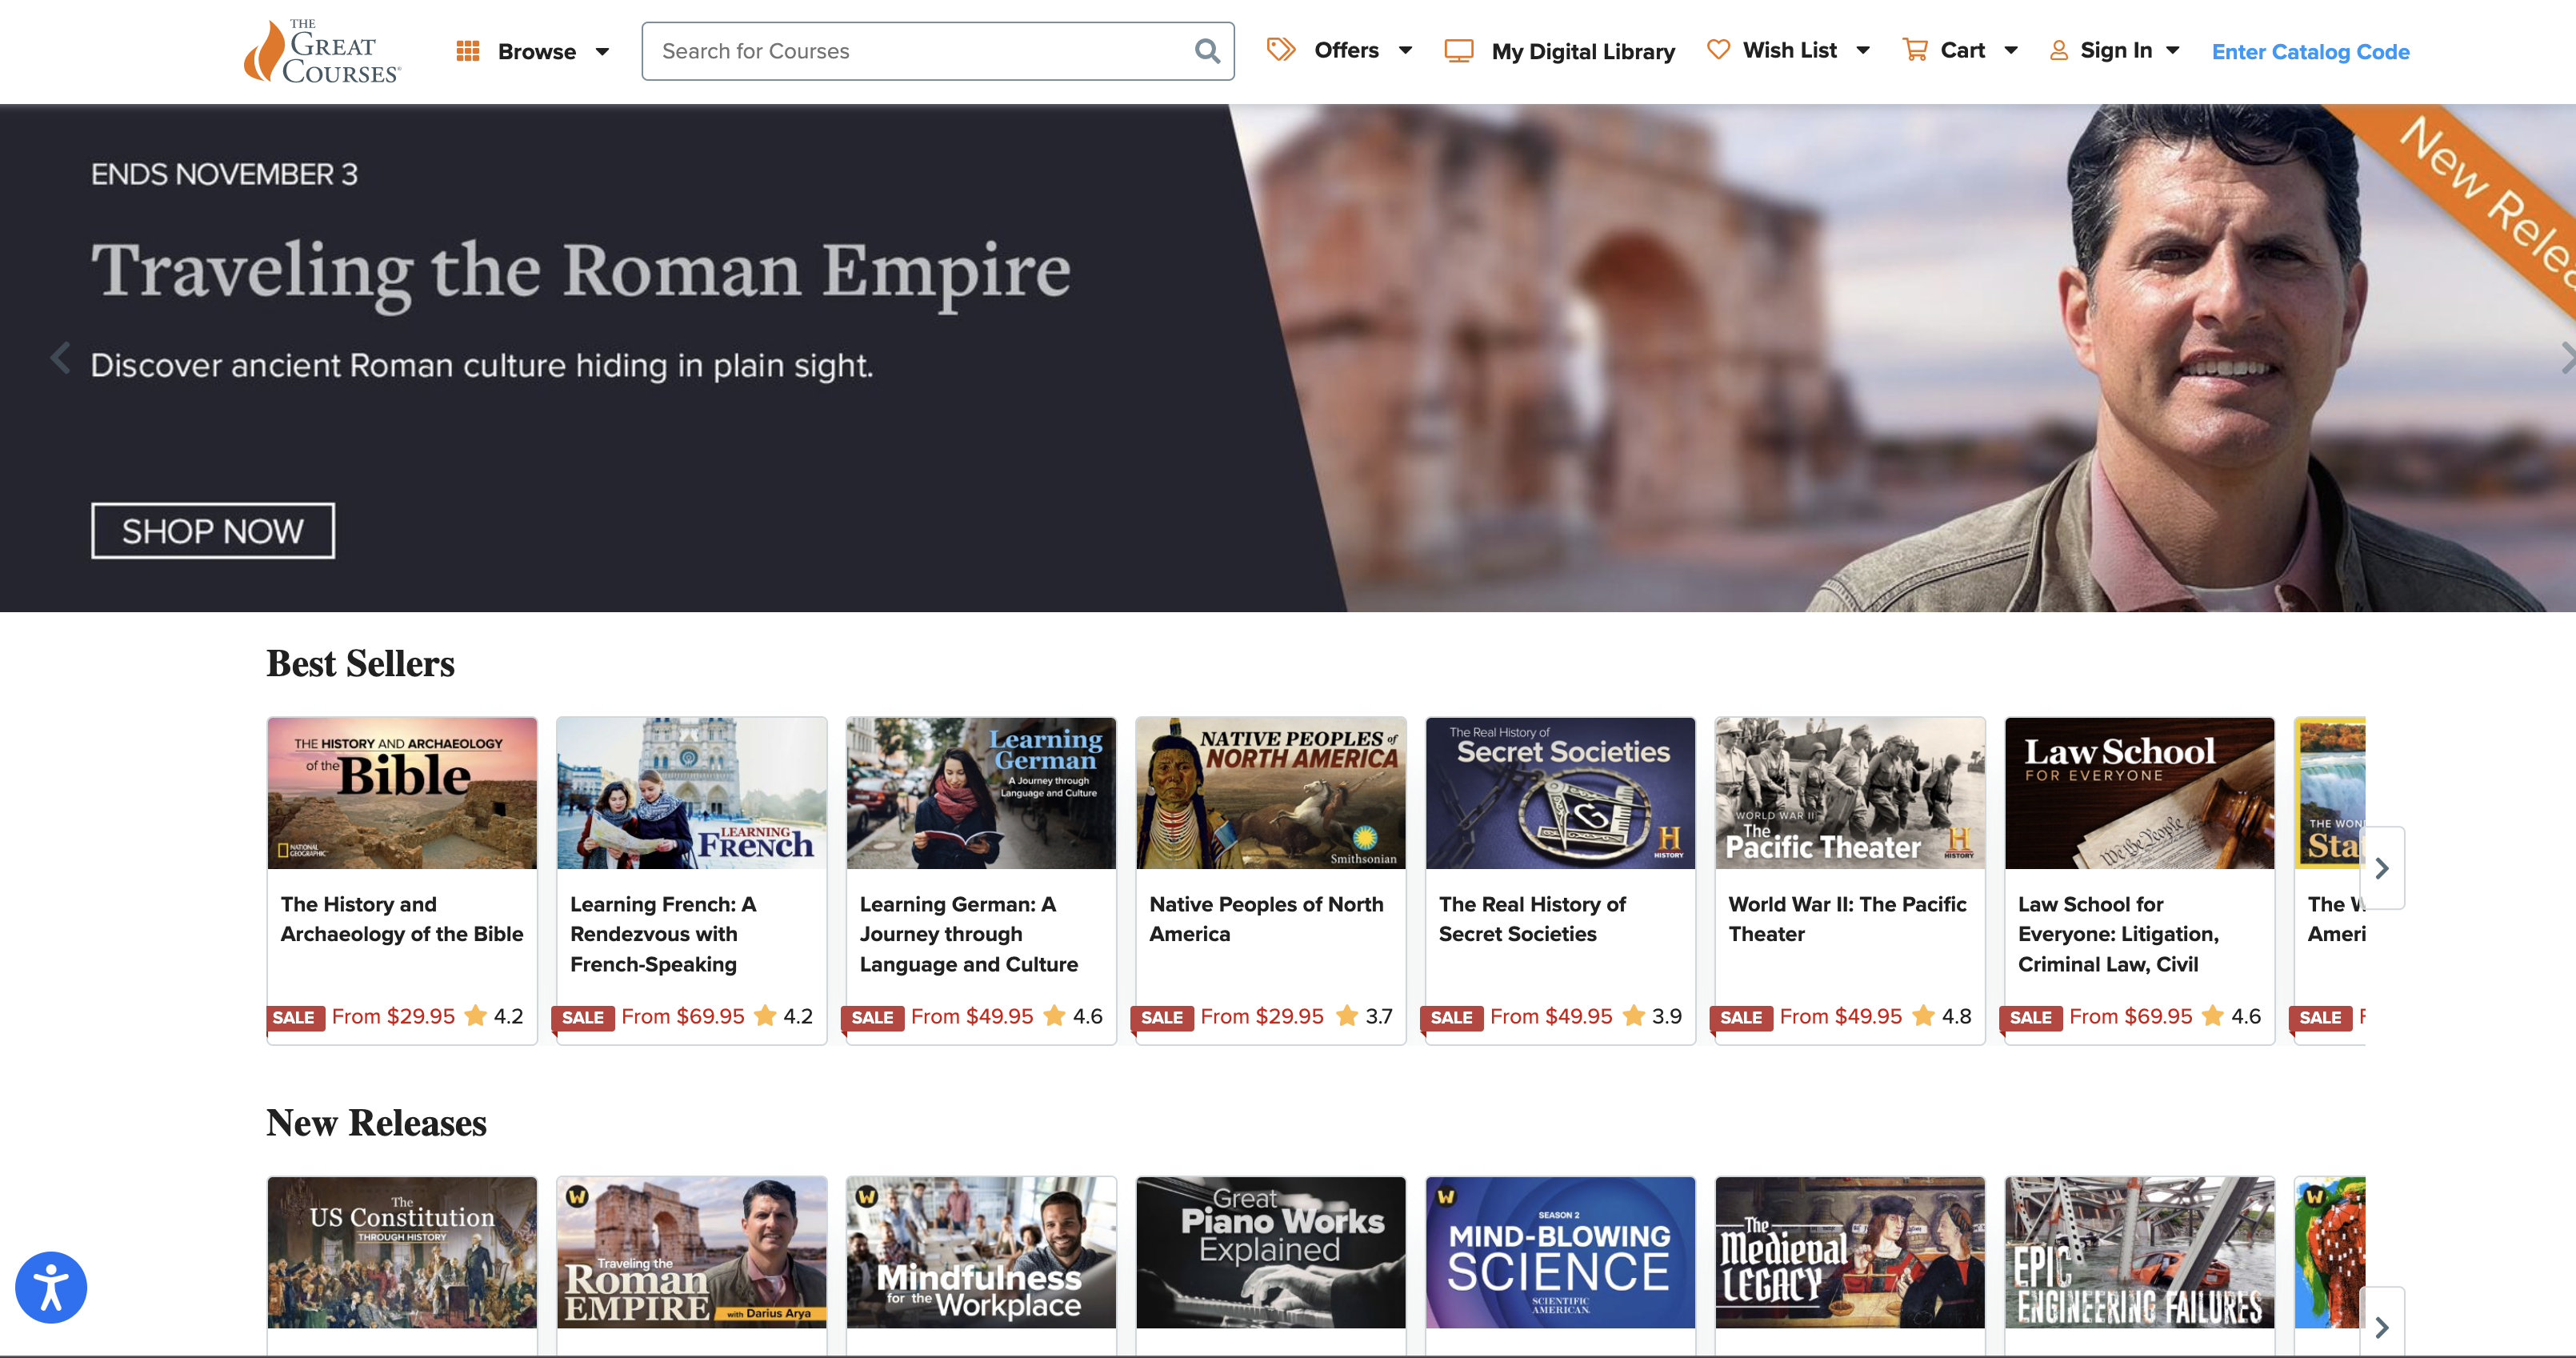Open My Digital Library

(1582, 51)
